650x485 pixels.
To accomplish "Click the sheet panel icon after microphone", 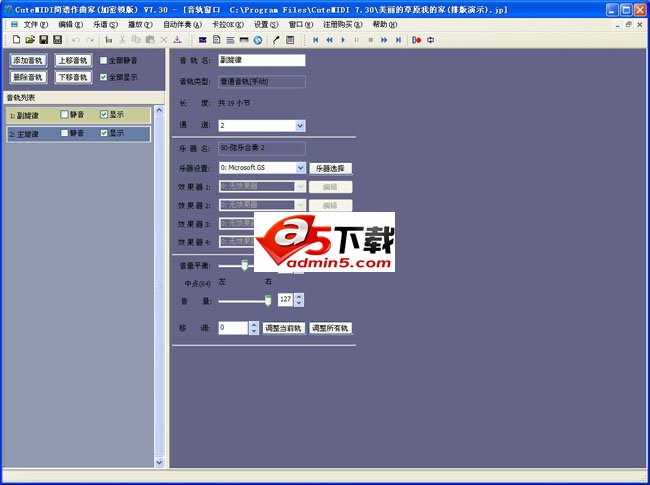I will pos(290,40).
